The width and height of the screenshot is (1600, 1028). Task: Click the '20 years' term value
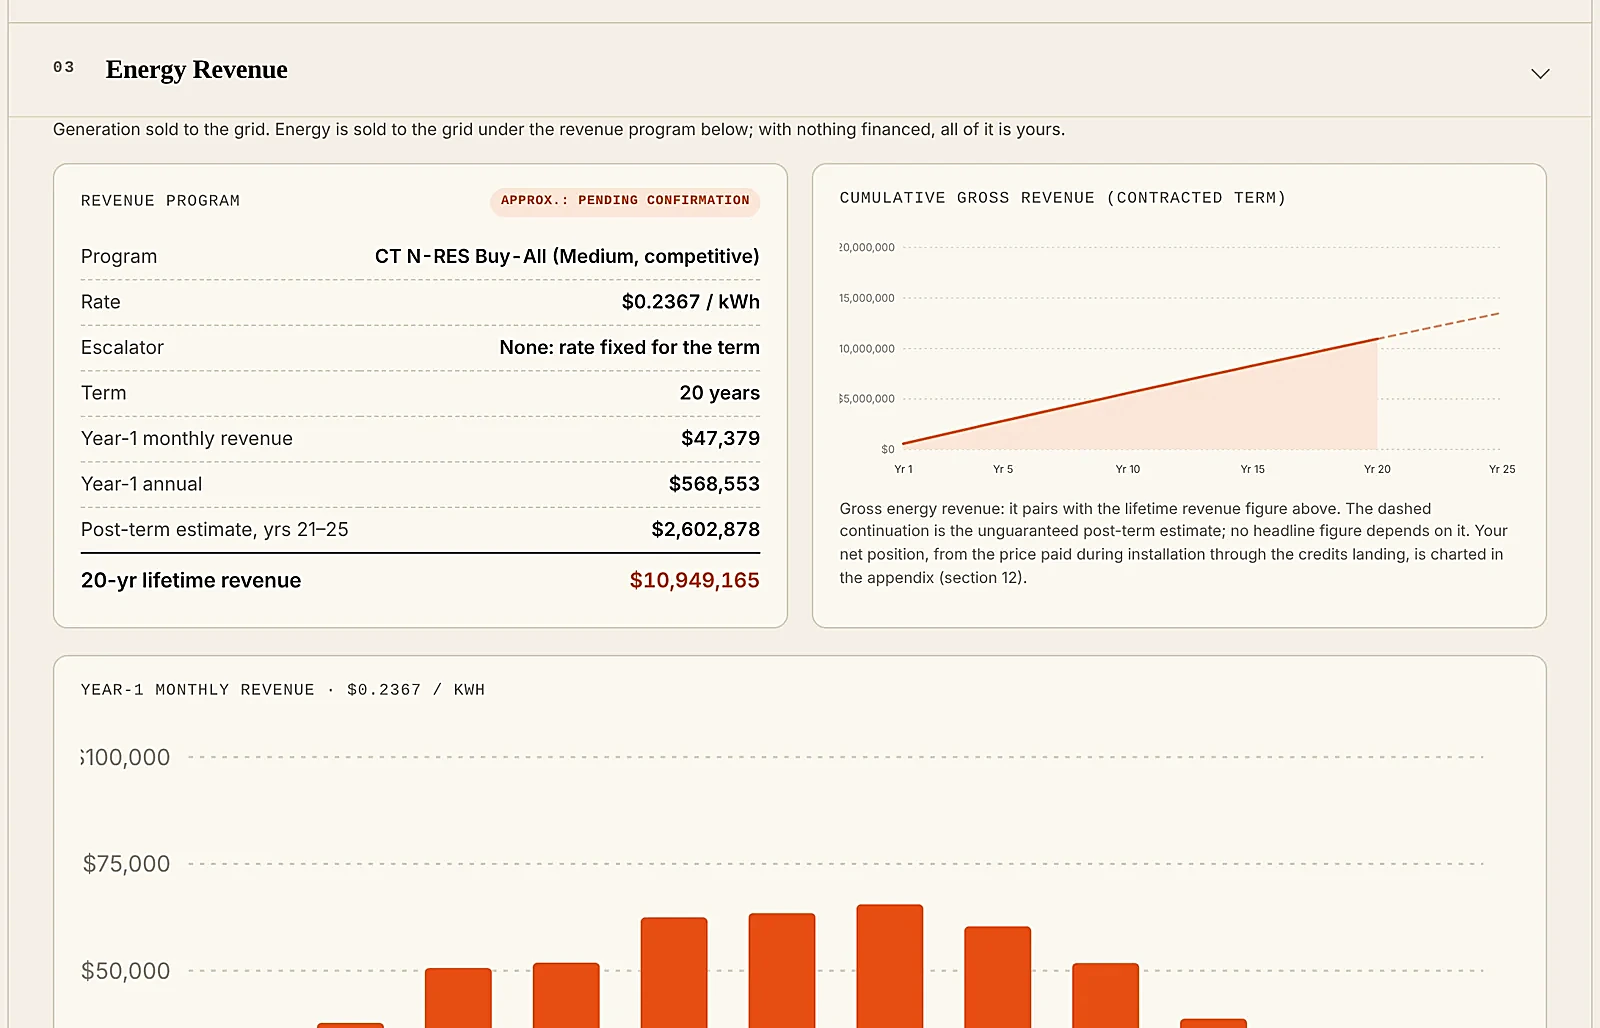719,393
